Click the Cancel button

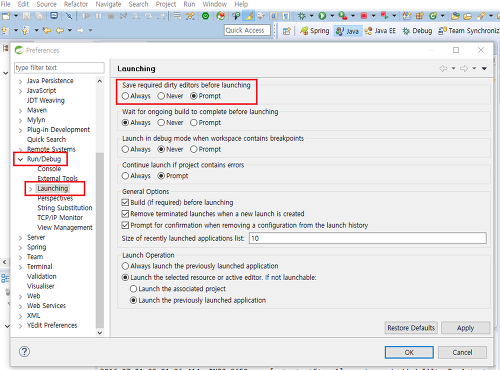(x=462, y=352)
